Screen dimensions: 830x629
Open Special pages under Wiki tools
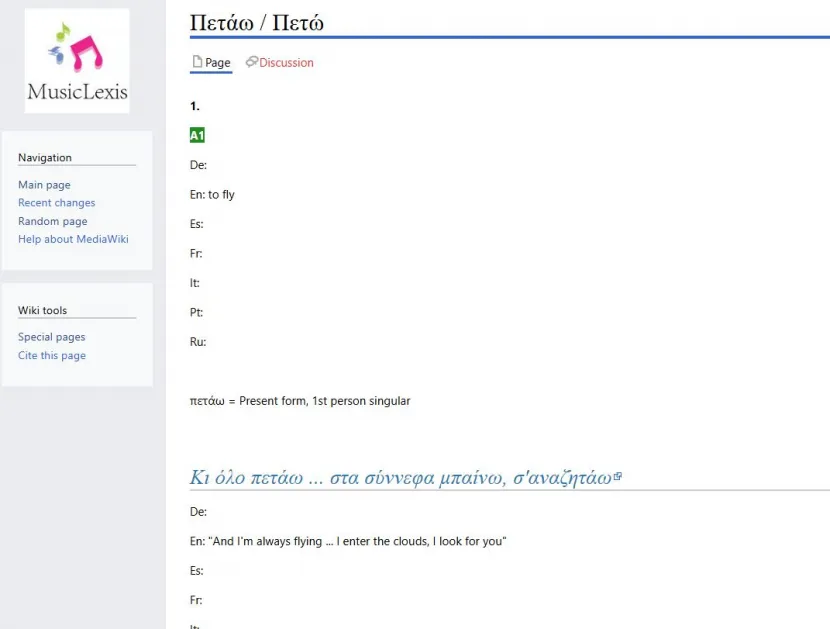point(51,337)
